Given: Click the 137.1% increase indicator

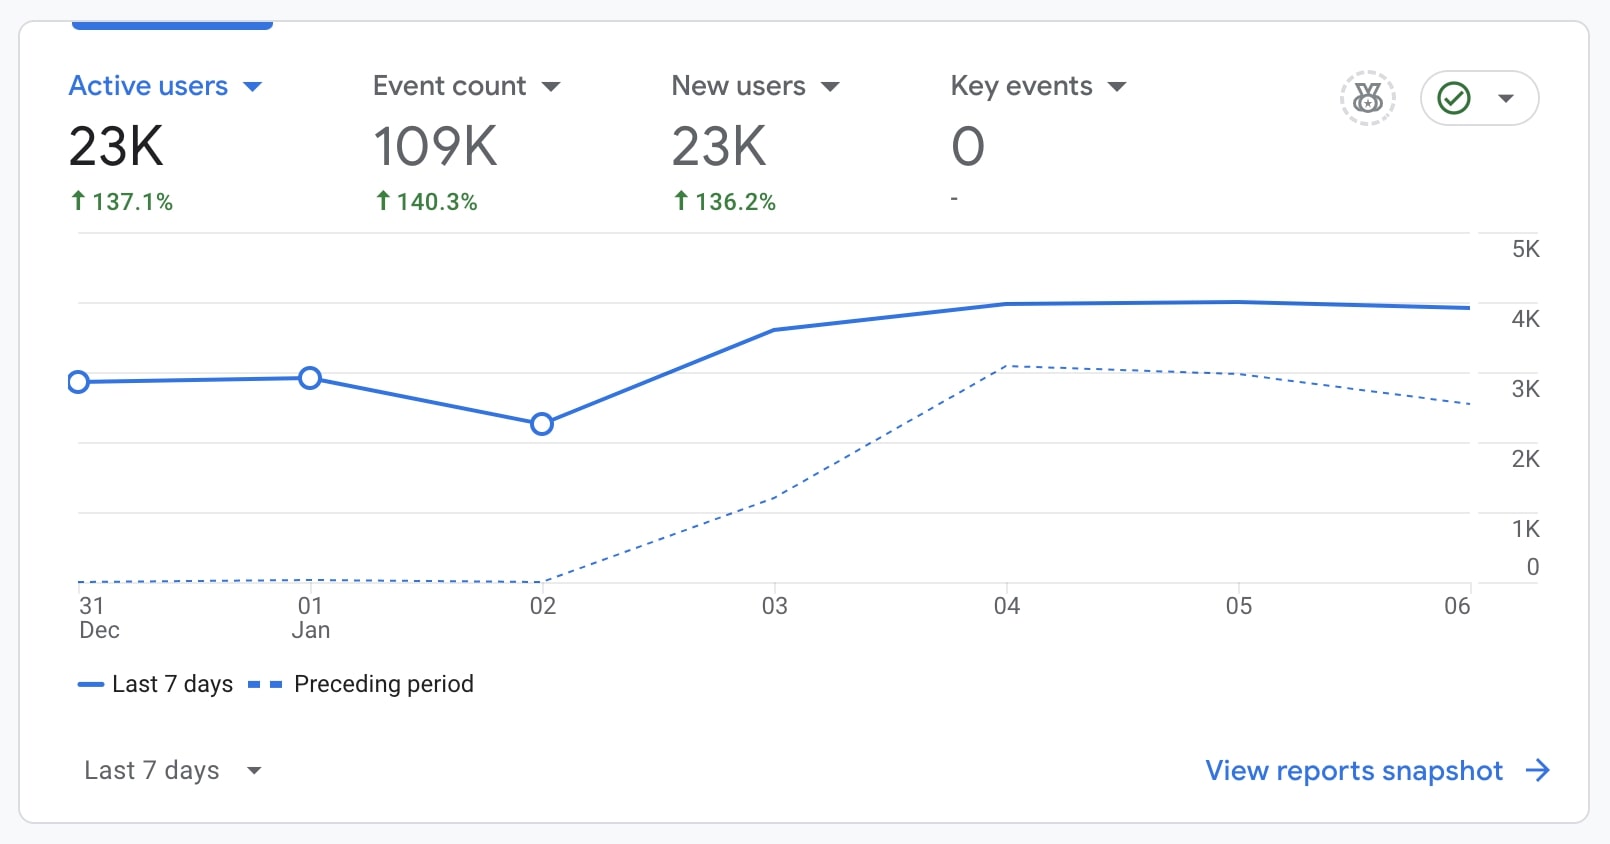Looking at the screenshot, I should tap(121, 202).
